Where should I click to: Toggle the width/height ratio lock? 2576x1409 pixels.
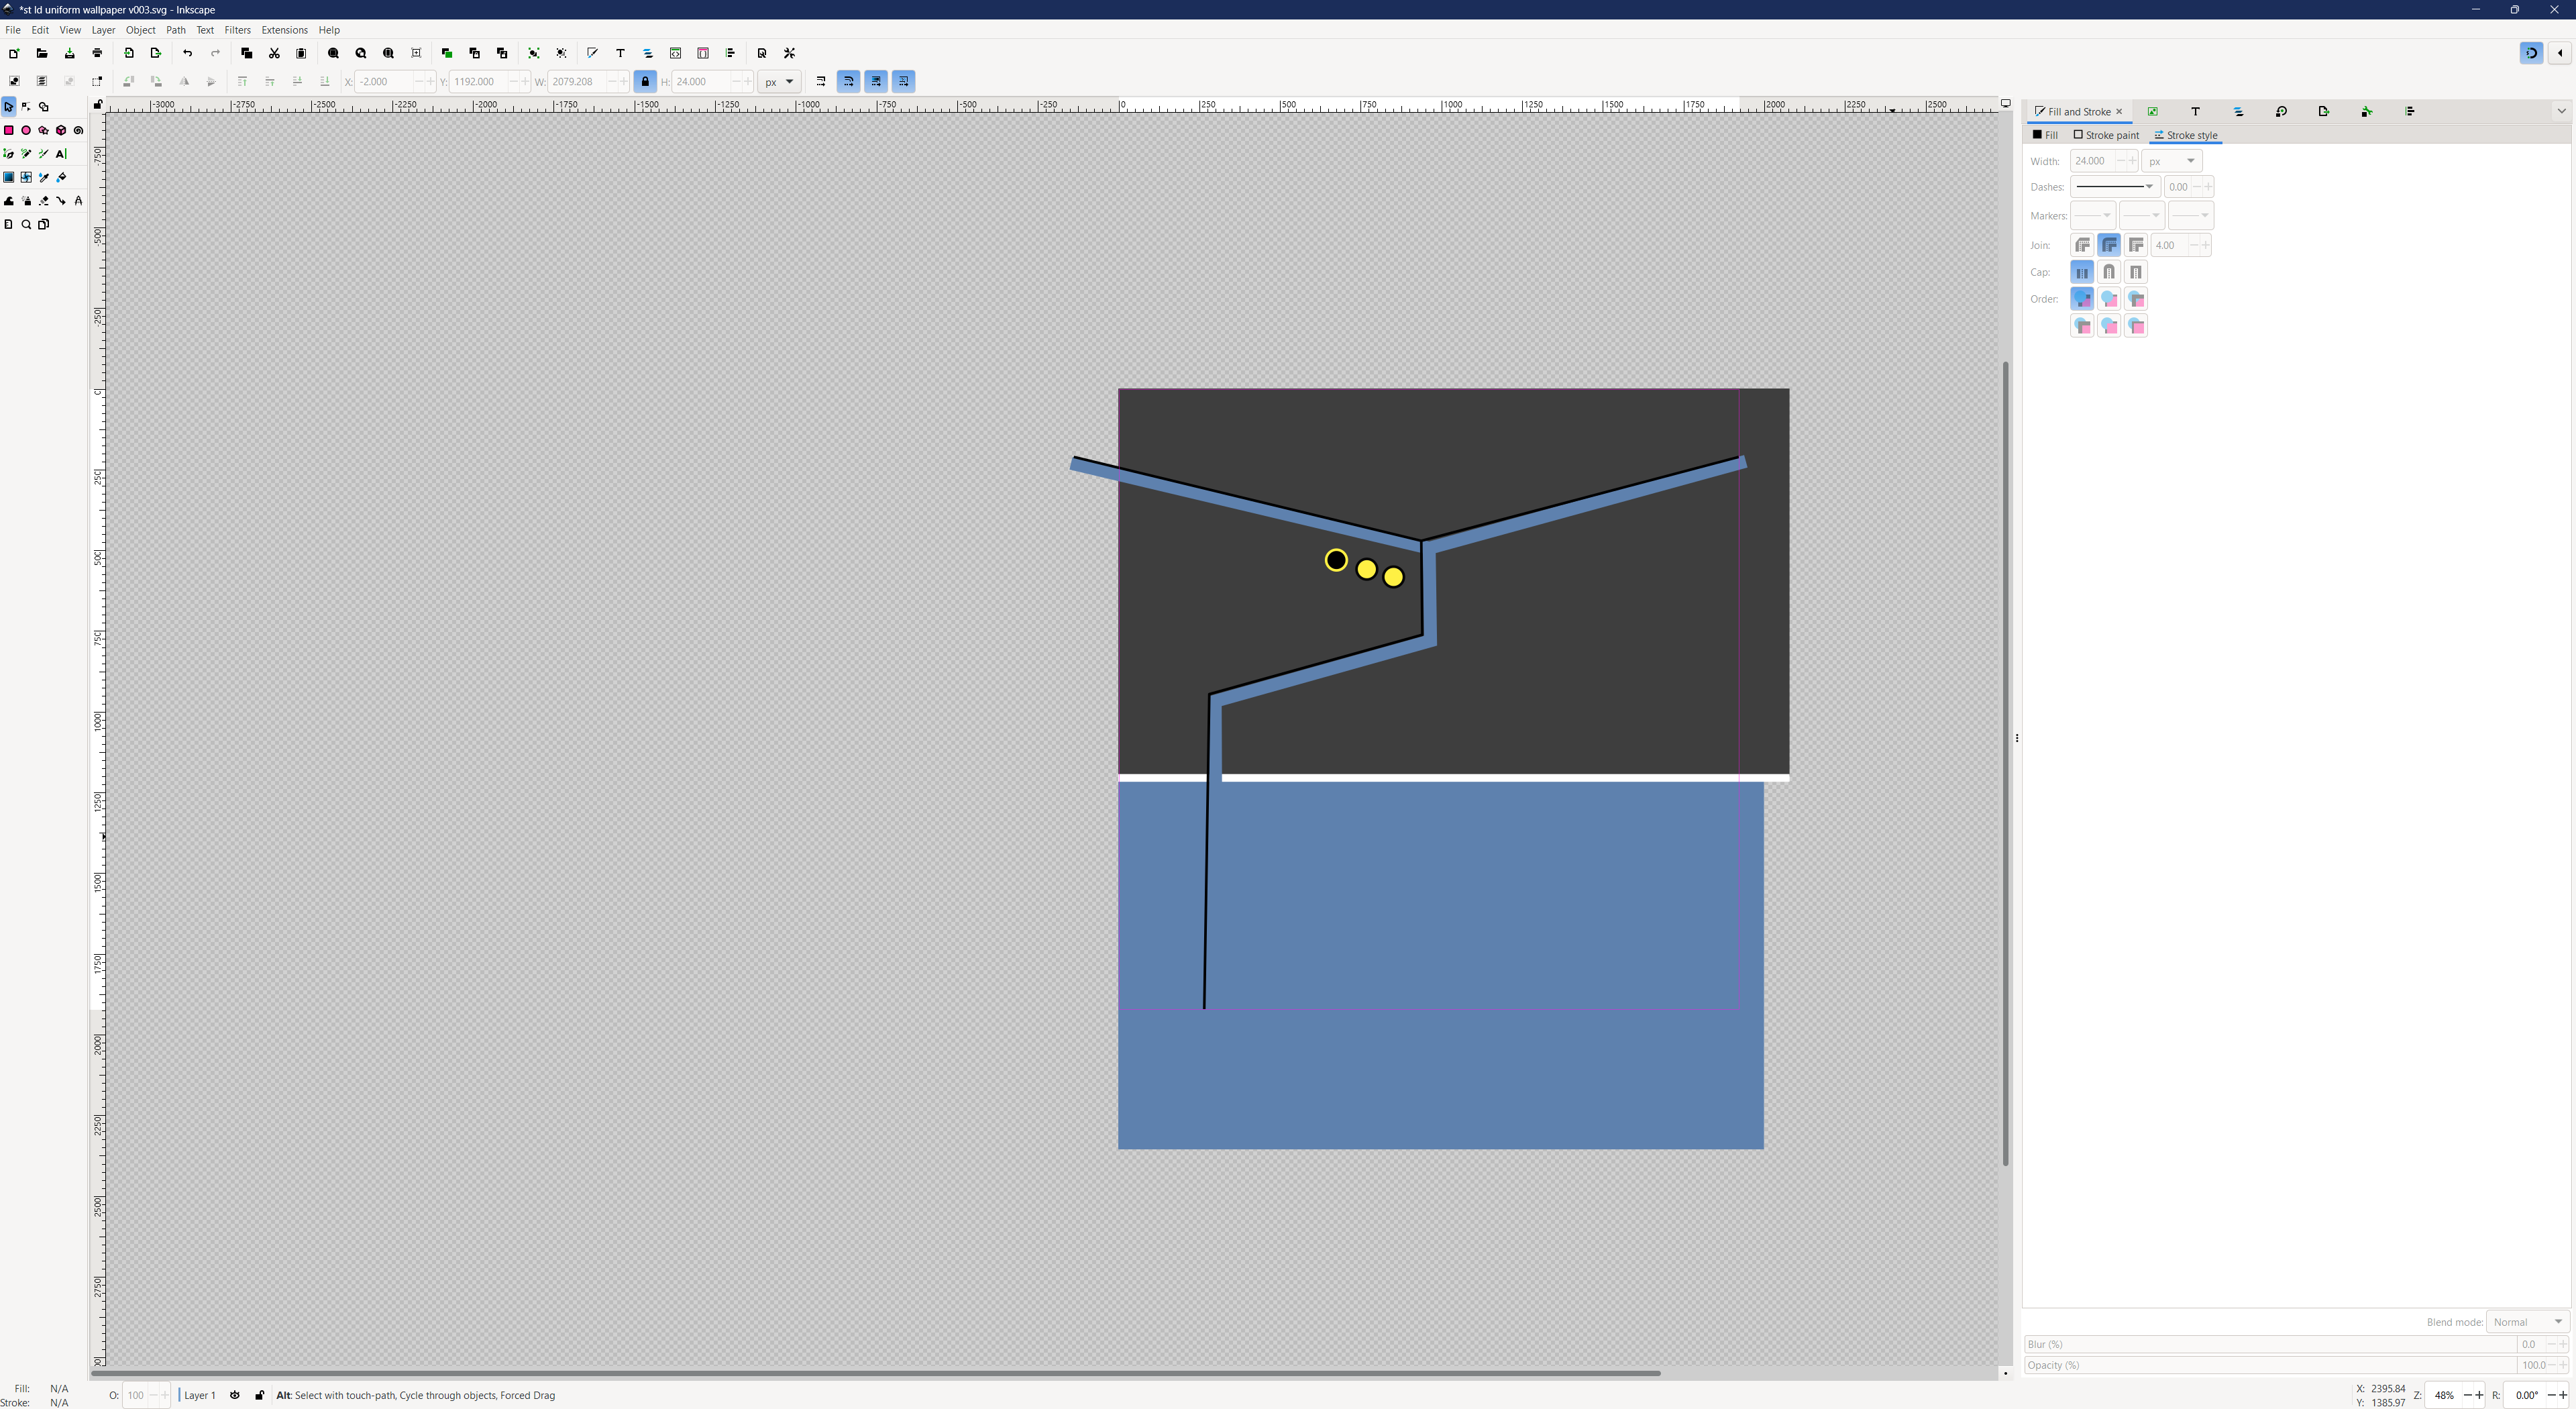[x=645, y=82]
